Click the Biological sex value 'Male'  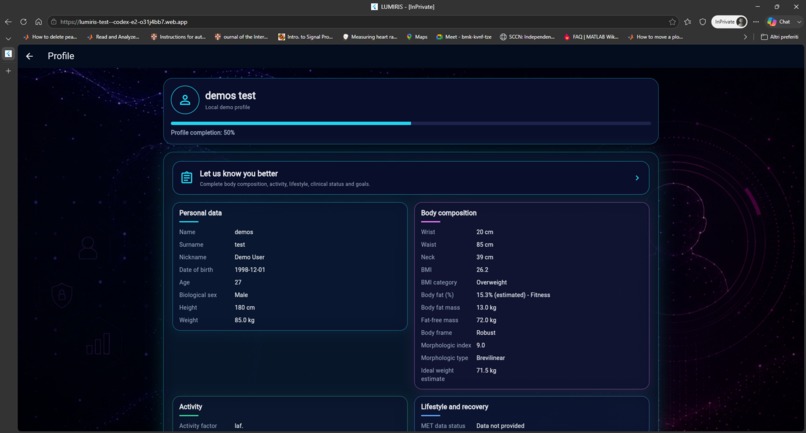click(x=241, y=295)
